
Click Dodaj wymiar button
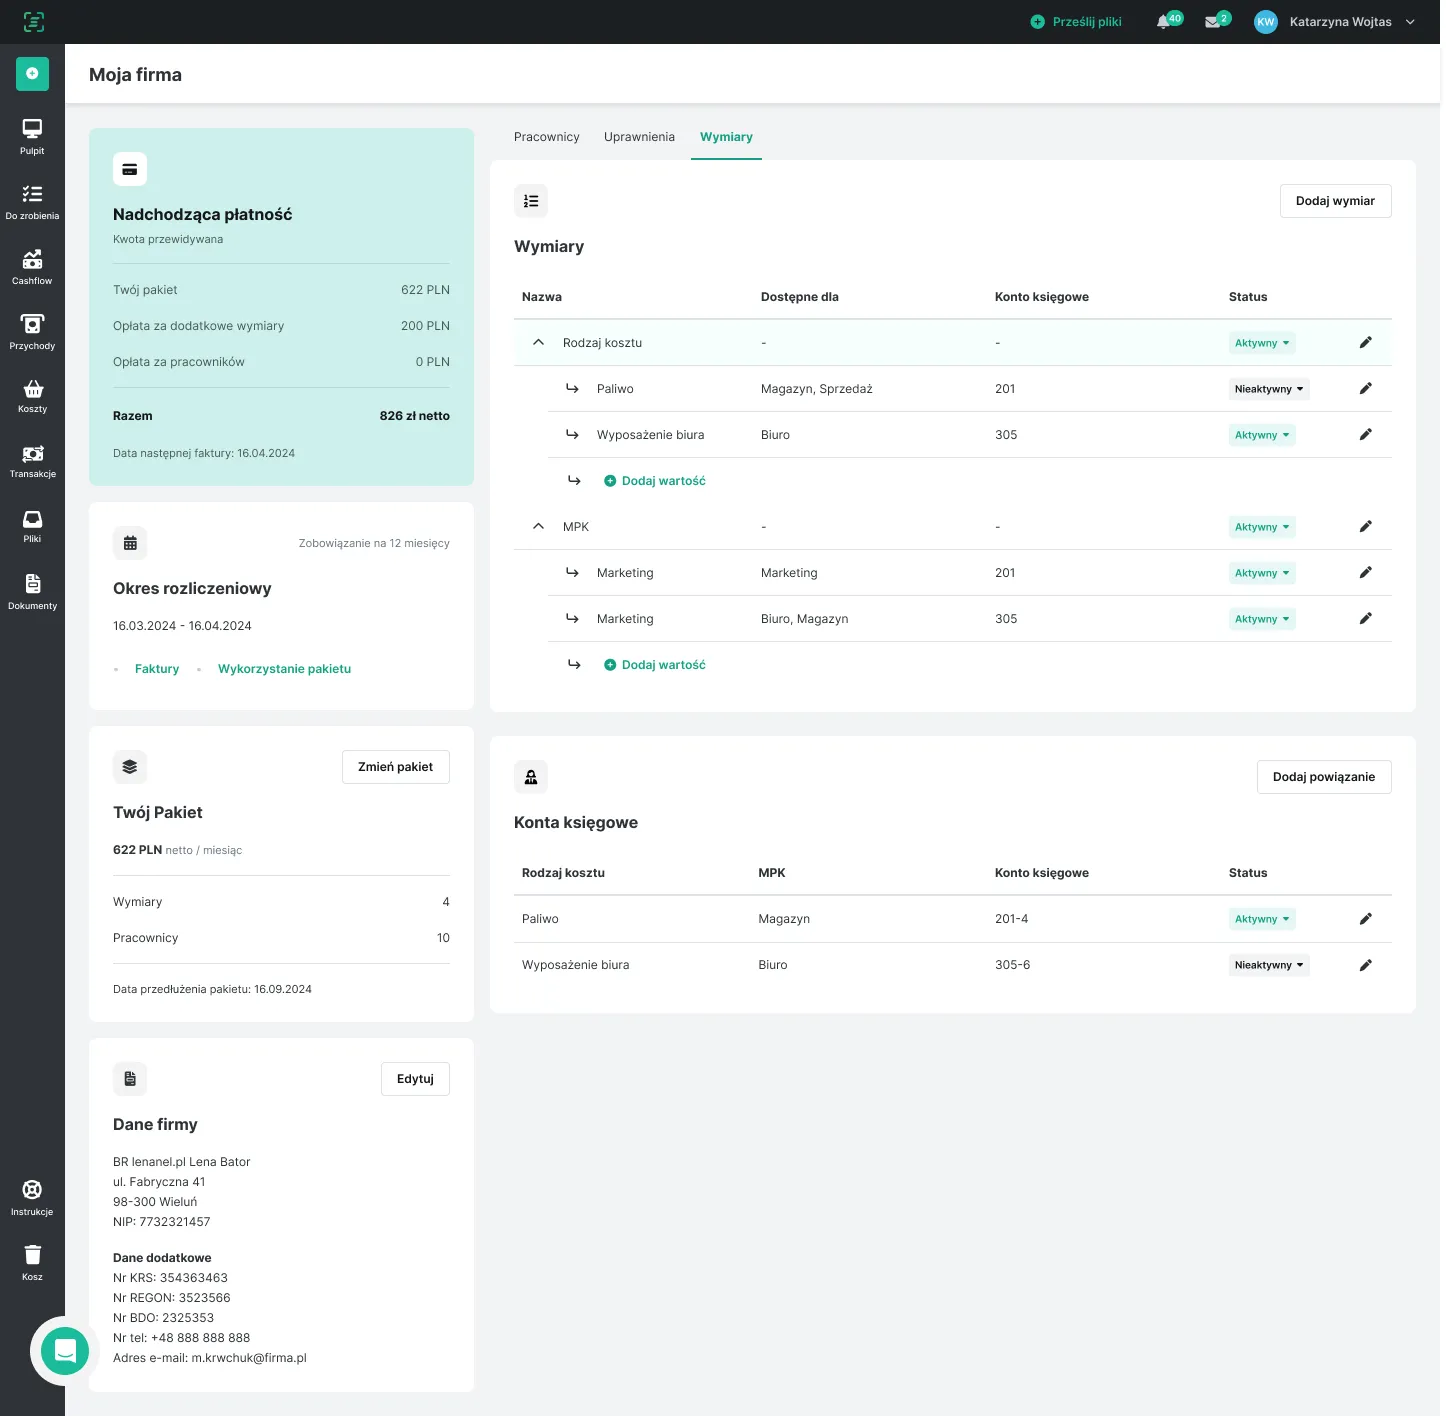(x=1335, y=201)
